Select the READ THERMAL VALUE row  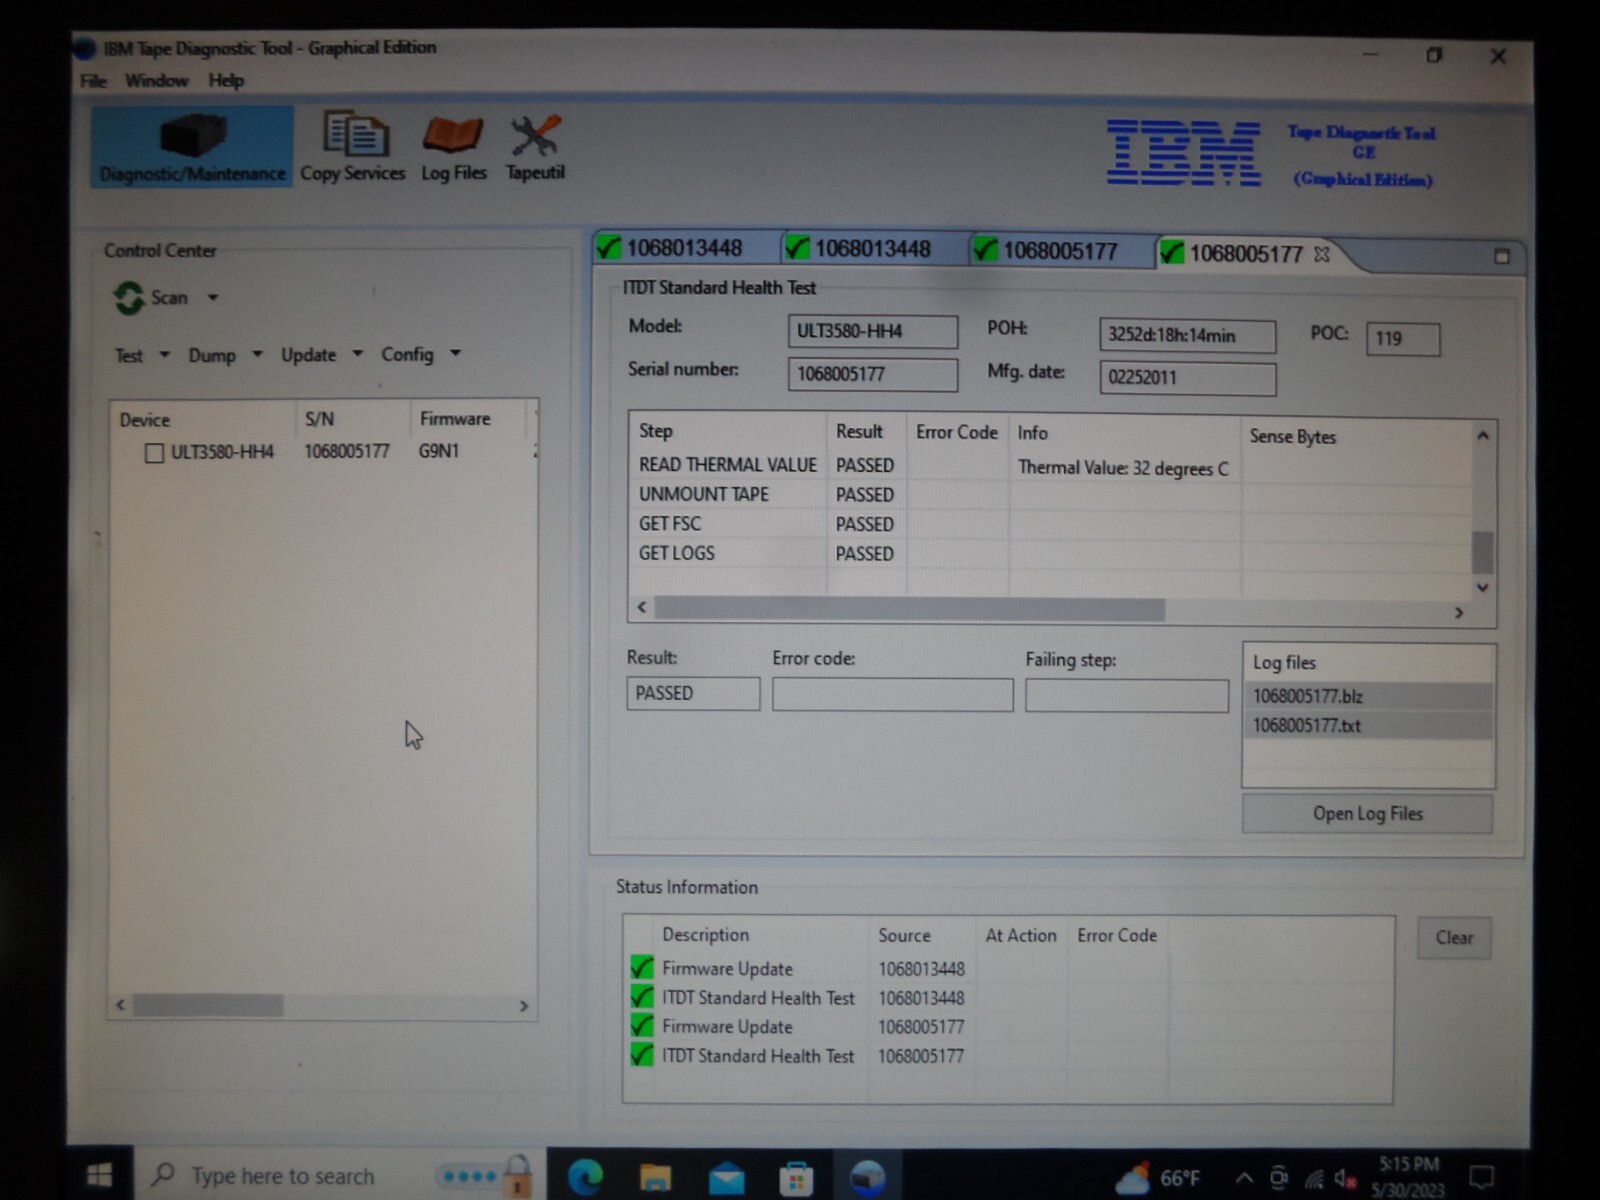point(1050,466)
